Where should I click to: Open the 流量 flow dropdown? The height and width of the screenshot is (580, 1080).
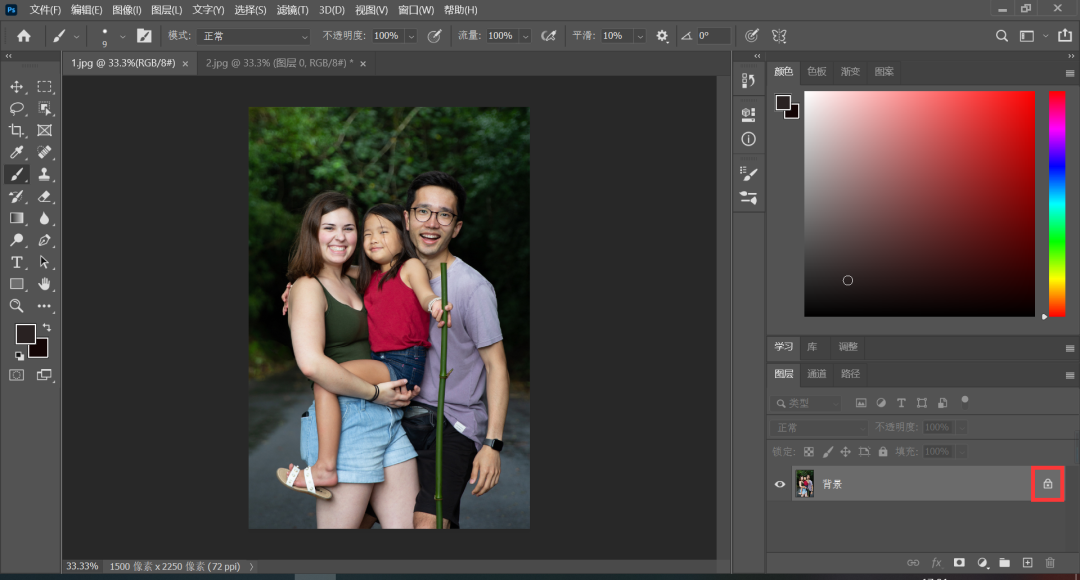tap(526, 36)
